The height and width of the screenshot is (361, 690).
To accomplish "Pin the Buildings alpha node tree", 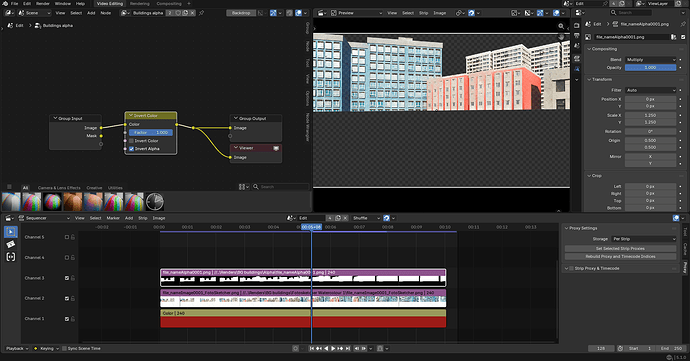I will 202,13.
